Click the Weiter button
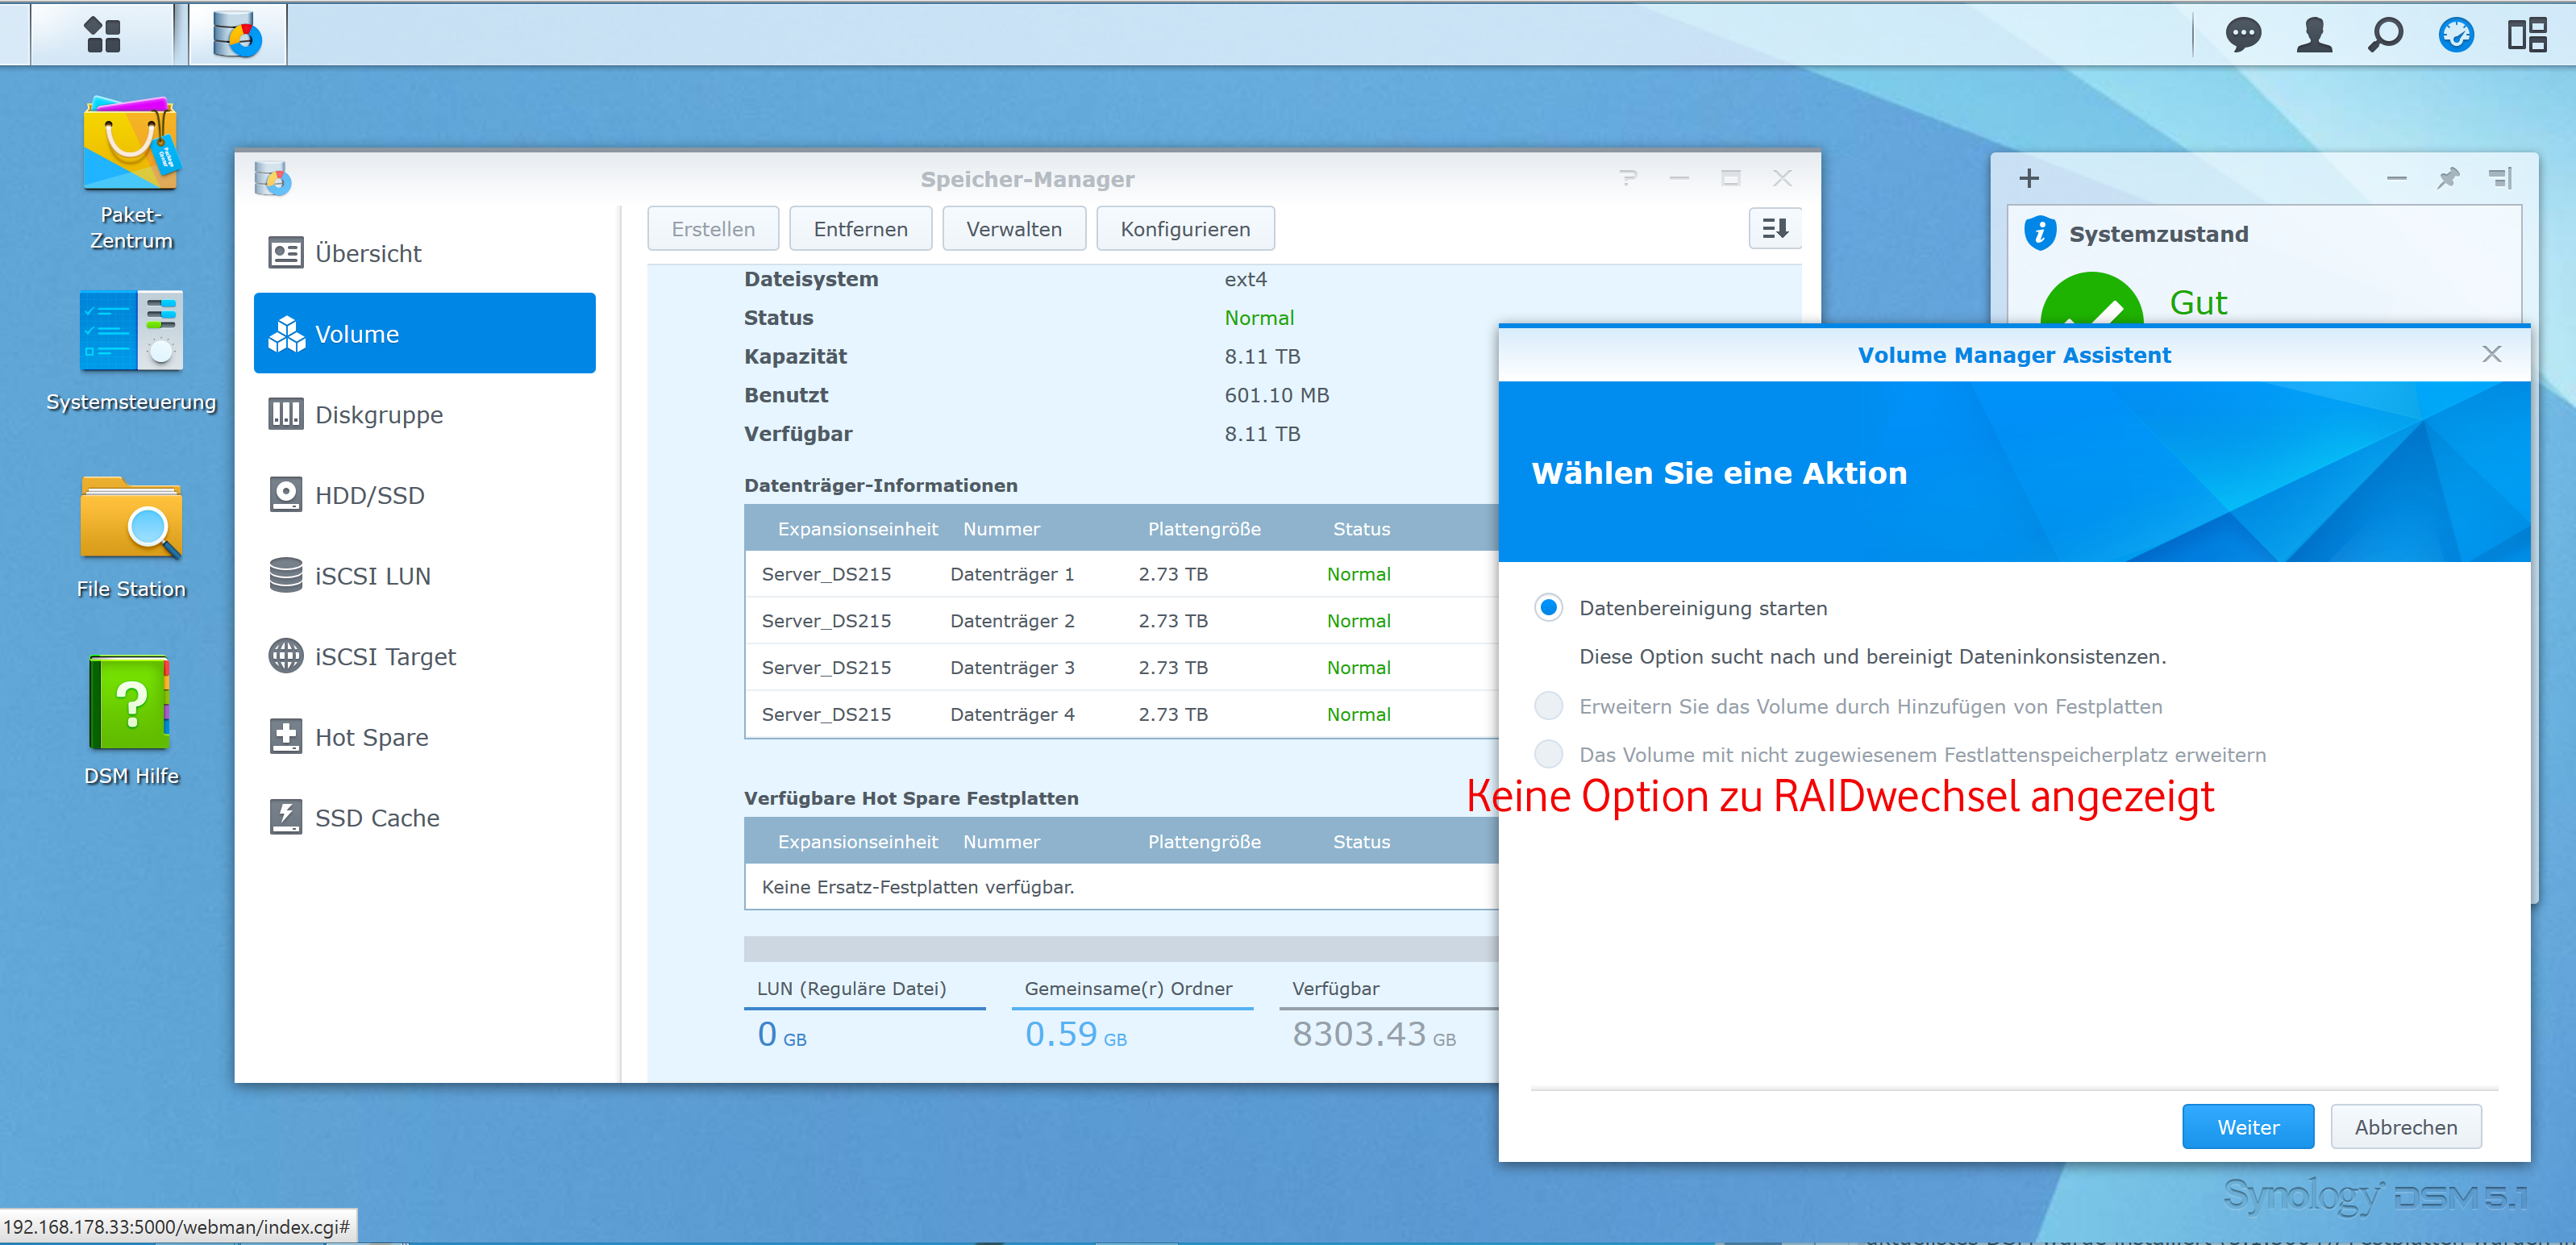This screenshot has height=1245, width=2576. click(2247, 1127)
